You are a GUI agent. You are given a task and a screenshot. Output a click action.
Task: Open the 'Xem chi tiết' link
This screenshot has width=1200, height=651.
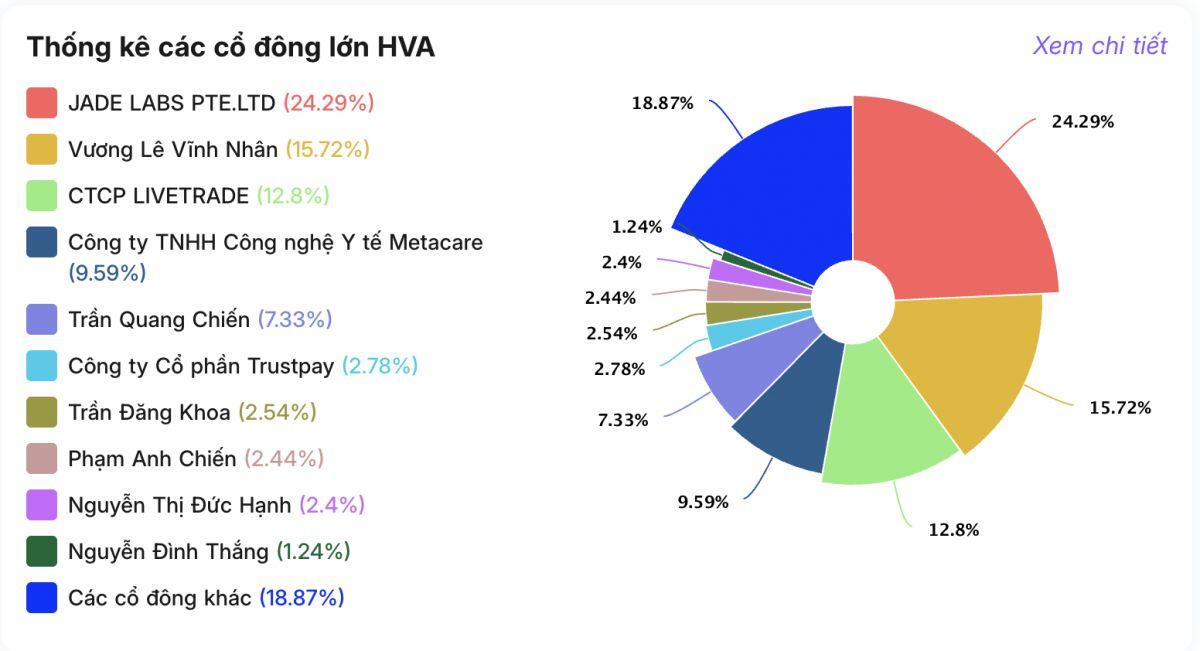point(1099,45)
